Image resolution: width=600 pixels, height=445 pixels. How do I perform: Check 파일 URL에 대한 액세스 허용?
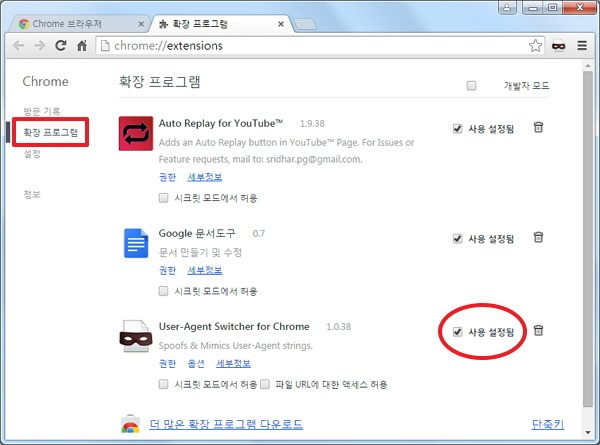tap(265, 384)
